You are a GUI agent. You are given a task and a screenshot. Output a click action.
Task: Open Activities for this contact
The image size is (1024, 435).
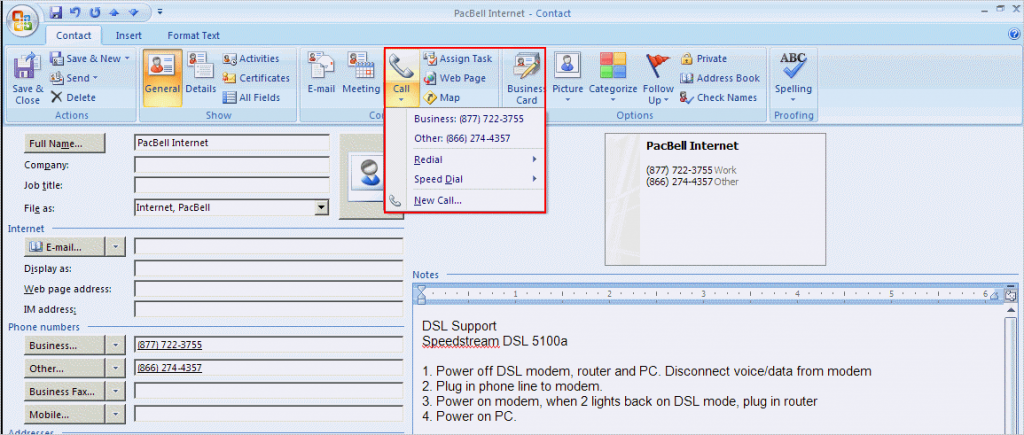pos(251,58)
